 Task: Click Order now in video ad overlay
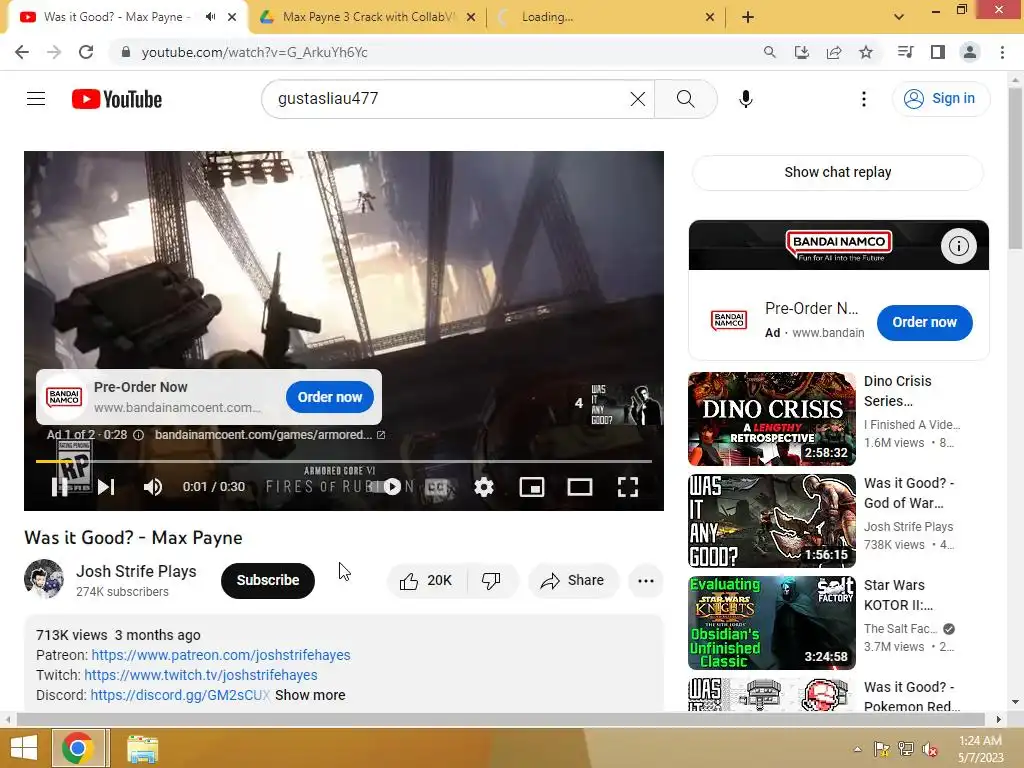pyautogui.click(x=330, y=397)
